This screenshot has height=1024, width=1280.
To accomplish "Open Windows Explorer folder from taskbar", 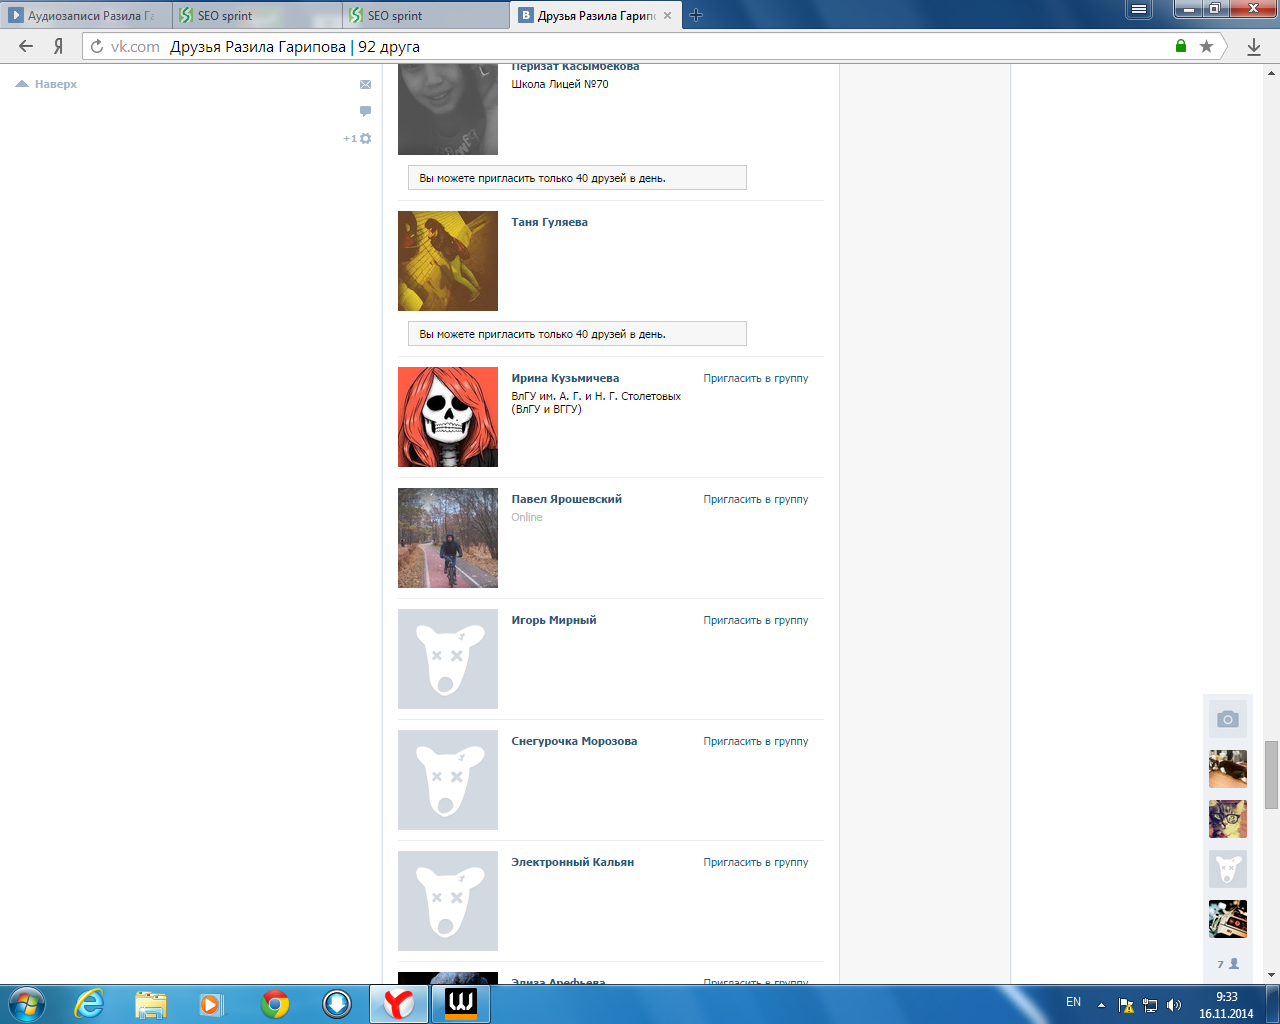I will point(151,1004).
